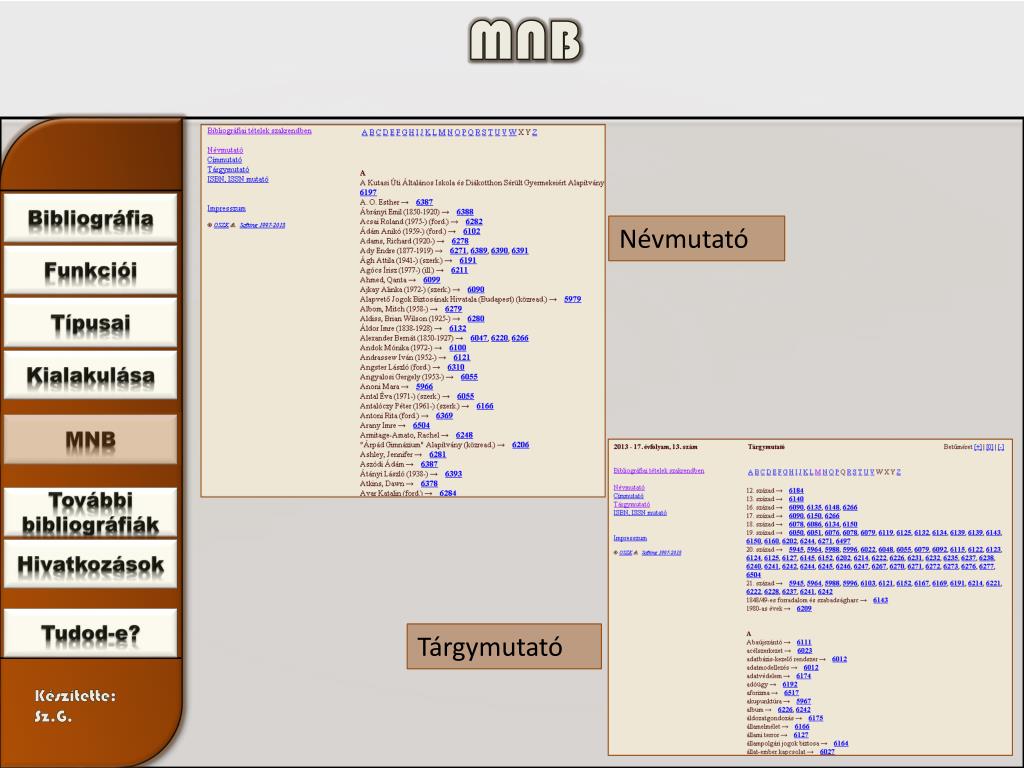Click the large Tárgymutató label box

[x=504, y=647]
